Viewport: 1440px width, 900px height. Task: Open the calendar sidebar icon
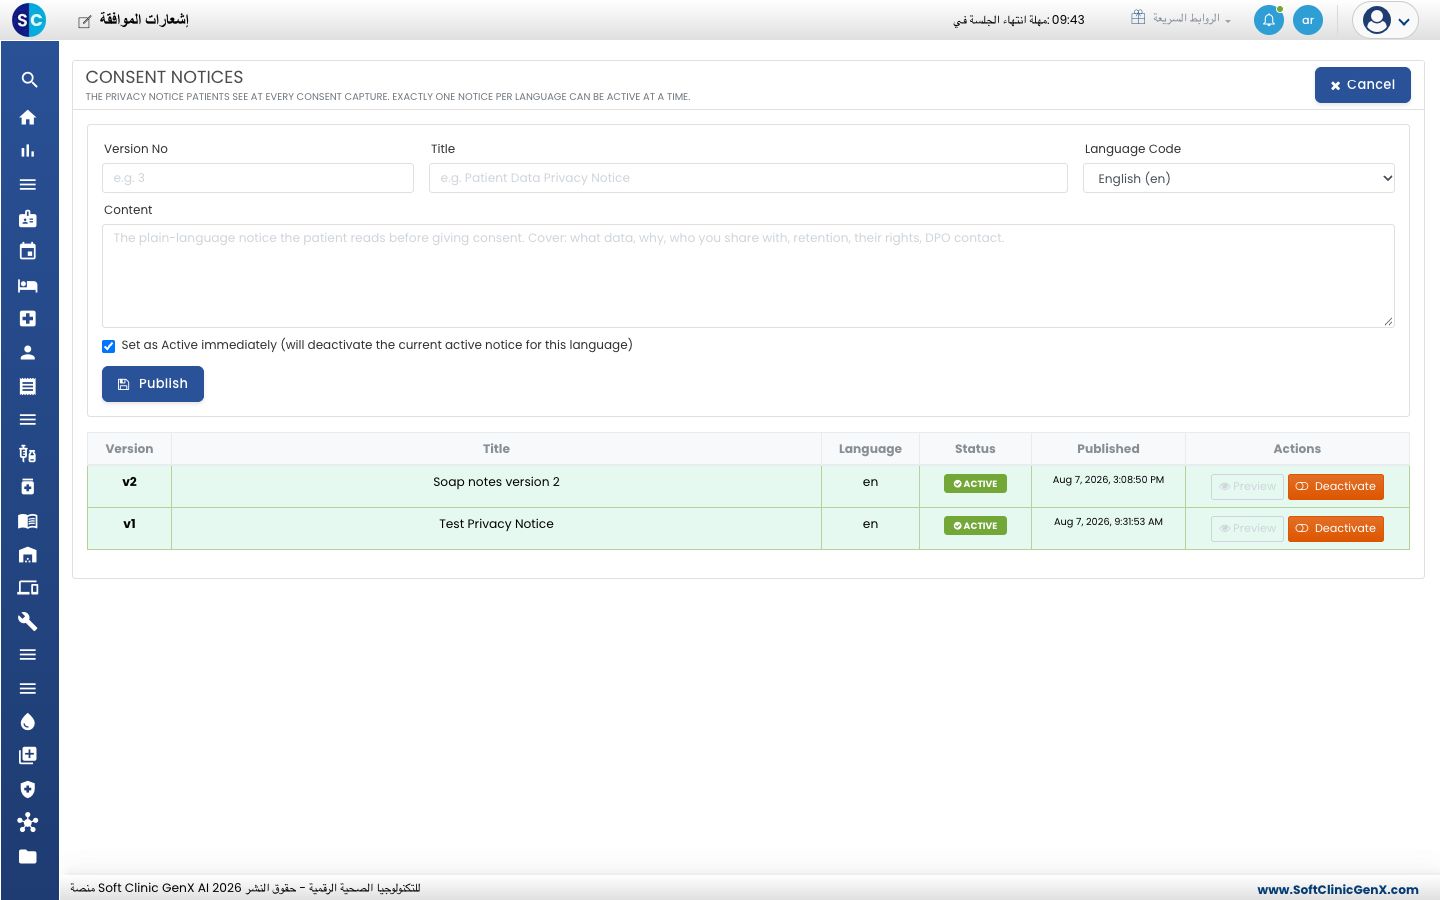pyautogui.click(x=28, y=252)
